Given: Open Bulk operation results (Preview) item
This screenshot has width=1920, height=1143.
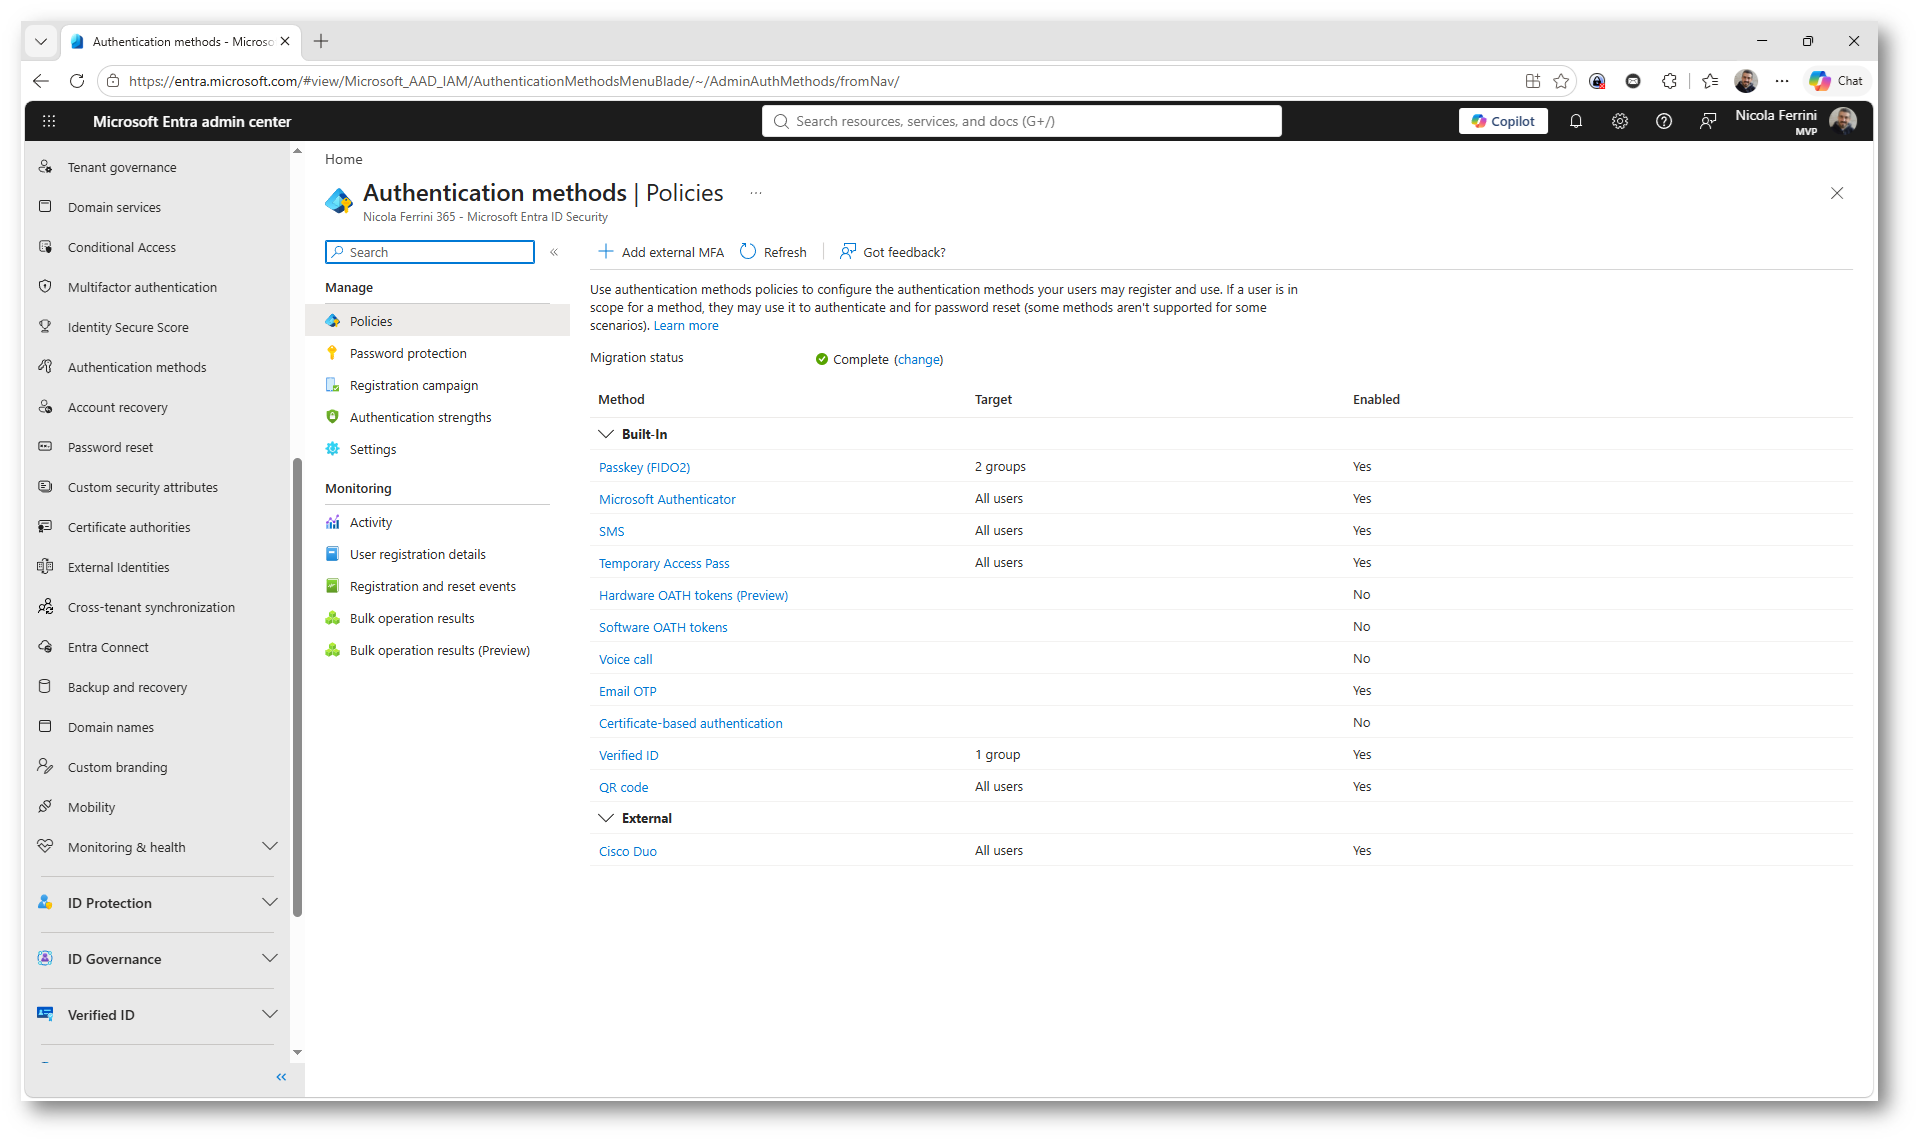Looking at the screenshot, I should click(440, 650).
